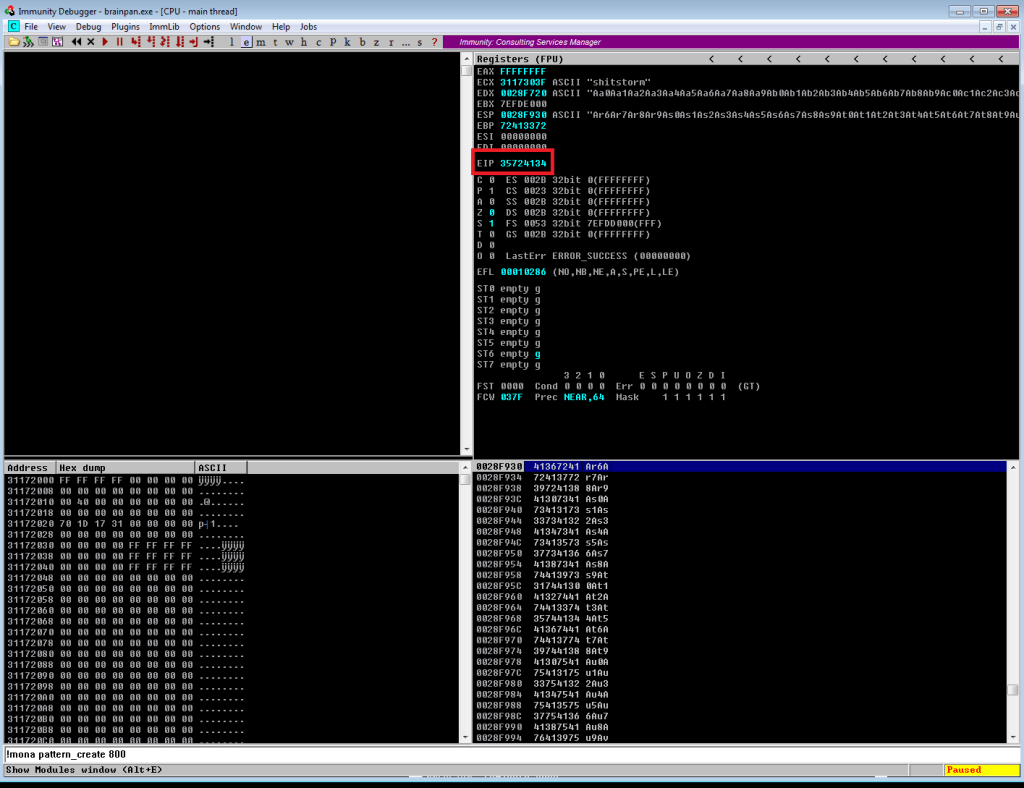Select the Z flag value in registers

point(491,212)
